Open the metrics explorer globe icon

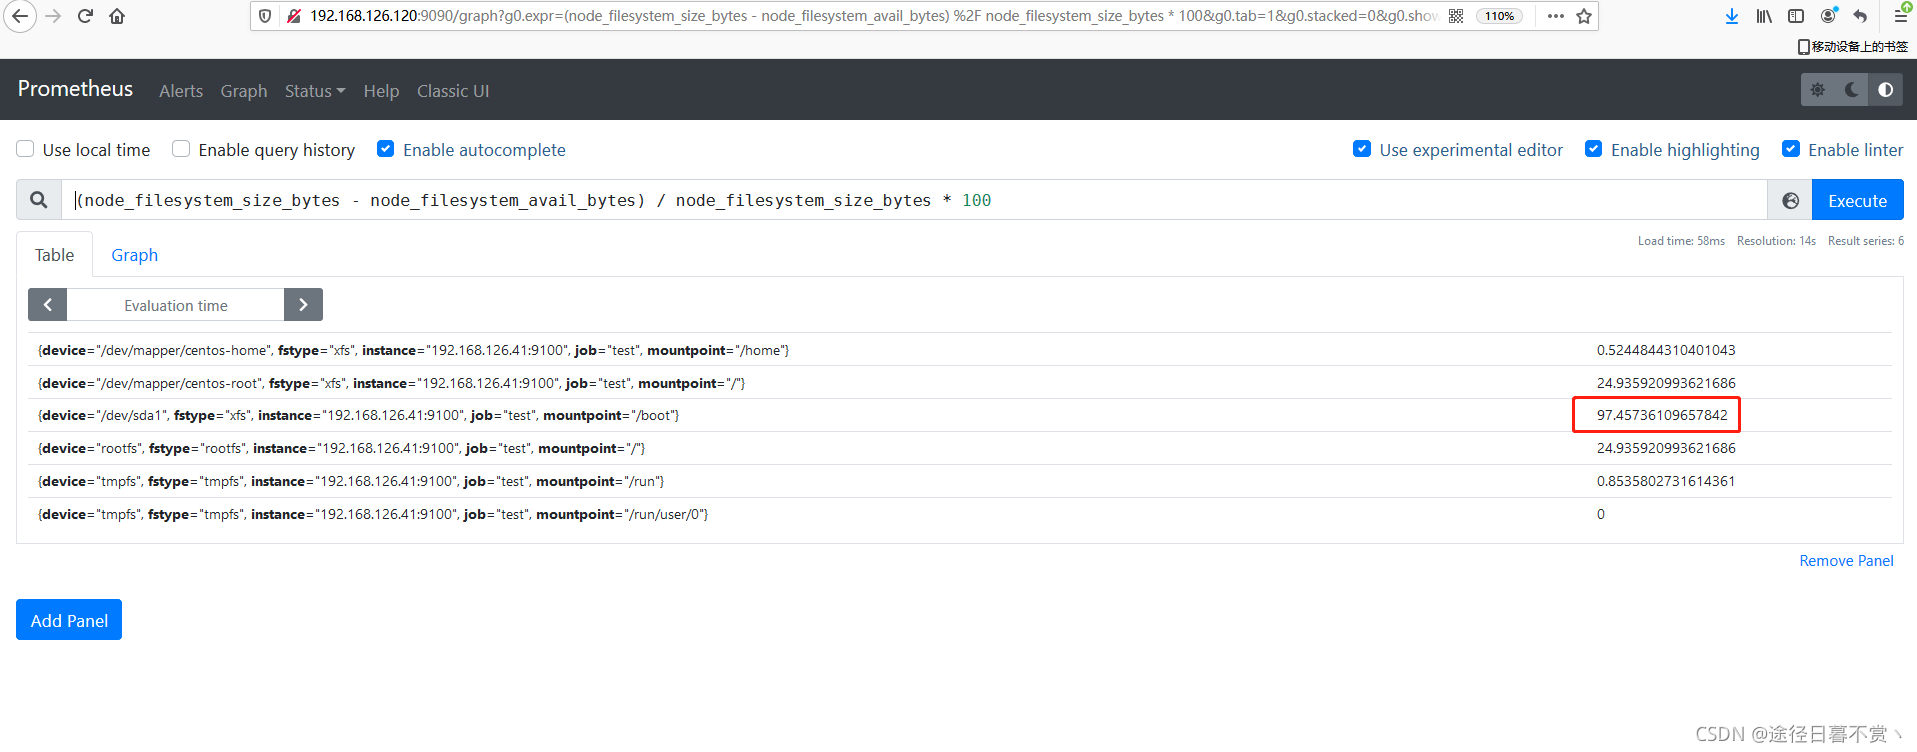(x=1790, y=201)
